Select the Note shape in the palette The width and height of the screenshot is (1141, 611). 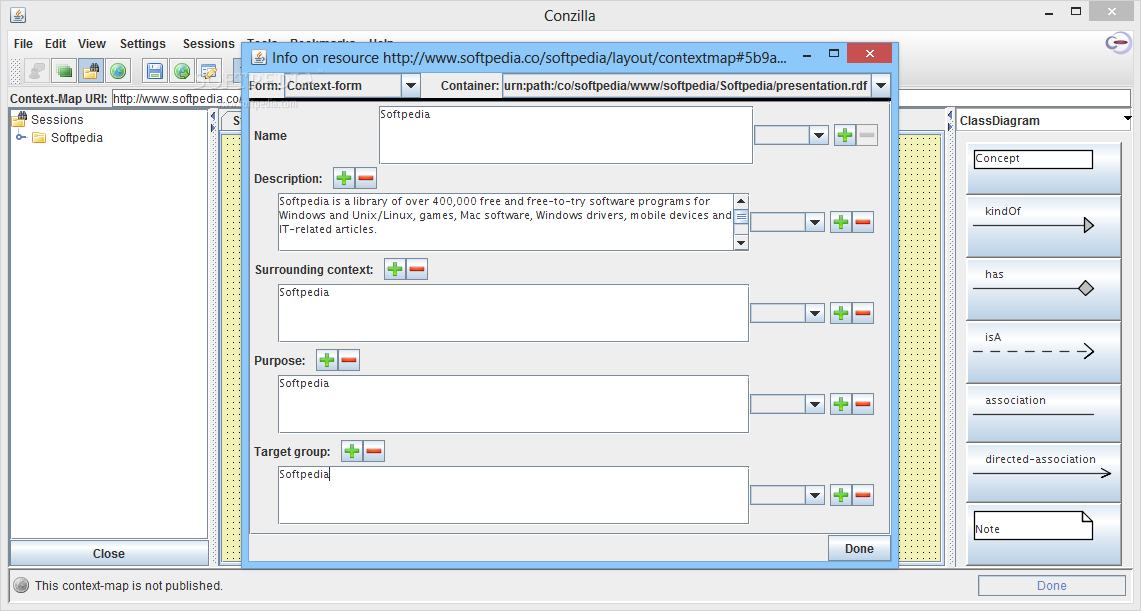1043,533
